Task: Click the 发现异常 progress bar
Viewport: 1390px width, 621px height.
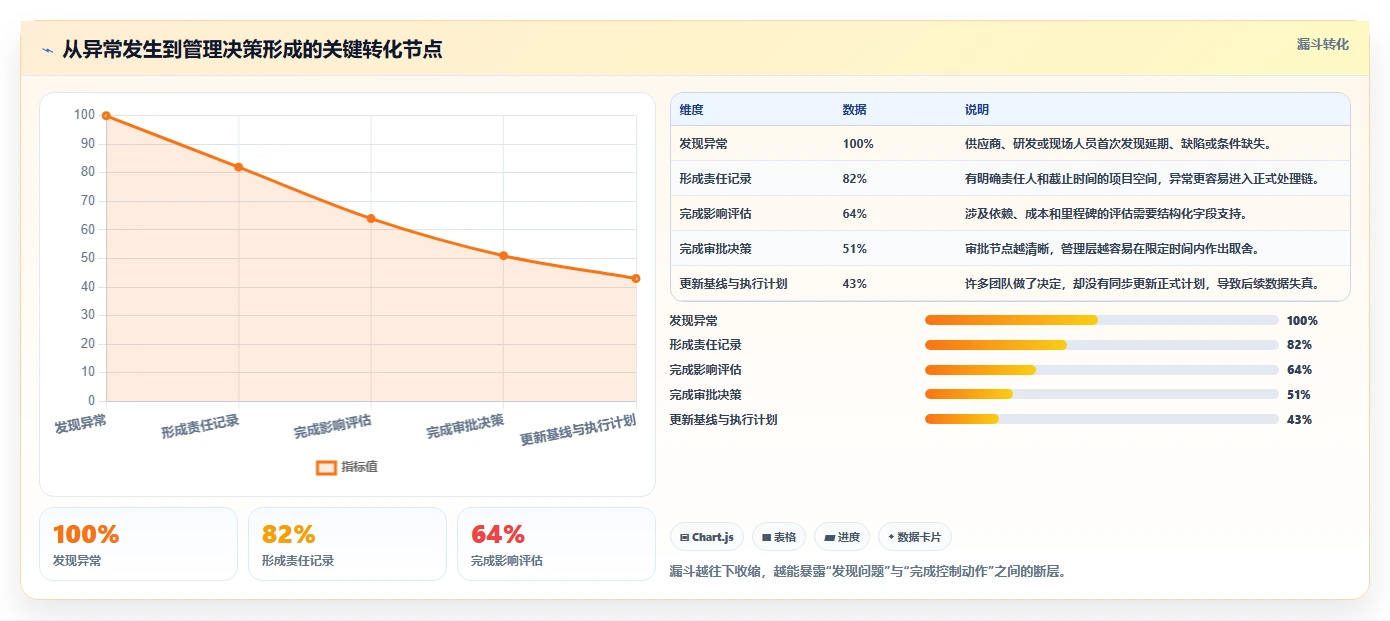Action: point(1101,320)
